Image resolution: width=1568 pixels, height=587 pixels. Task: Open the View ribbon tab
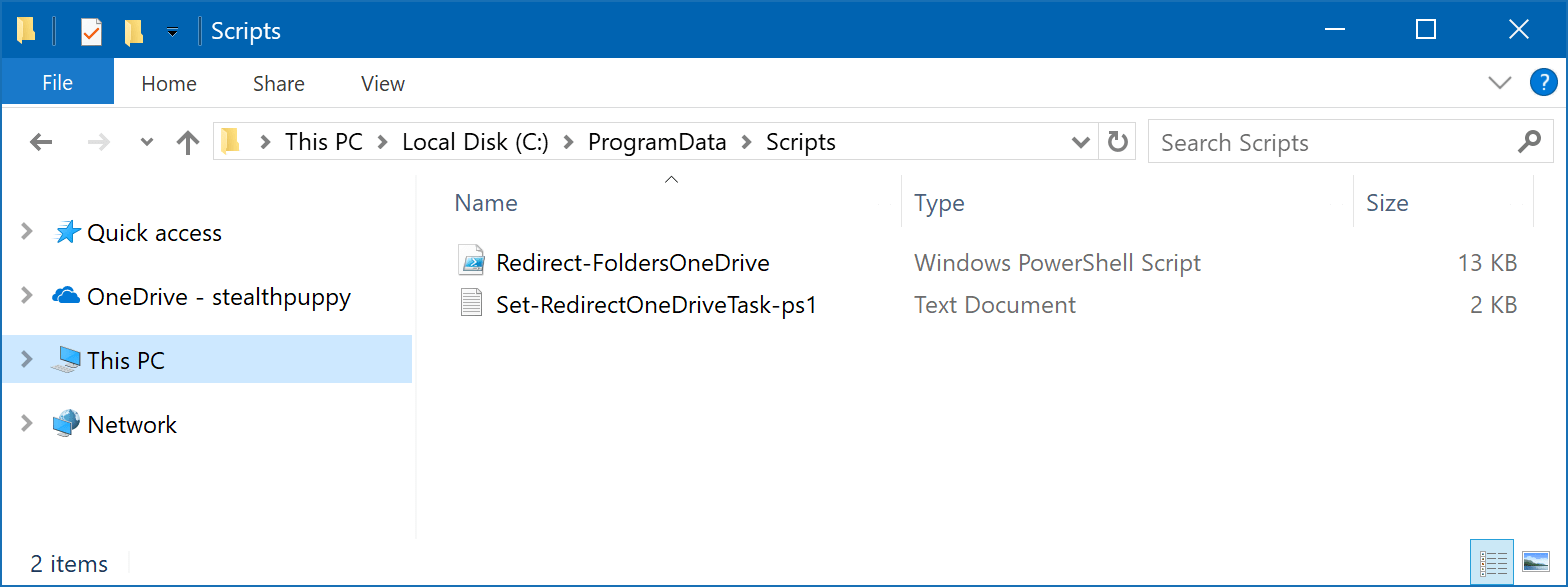(x=383, y=84)
